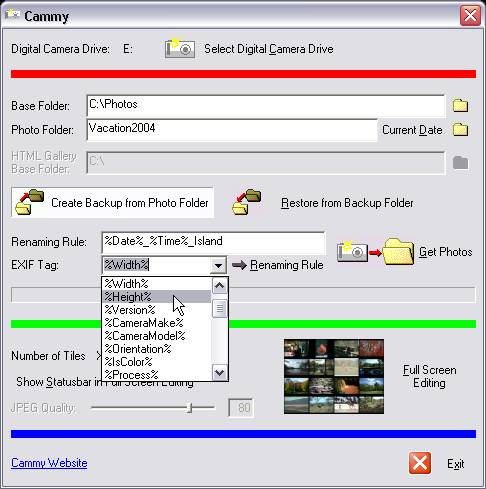This screenshot has height=489, width=486.
Task: Click the arrow icon to add tag
Action: click(239, 265)
